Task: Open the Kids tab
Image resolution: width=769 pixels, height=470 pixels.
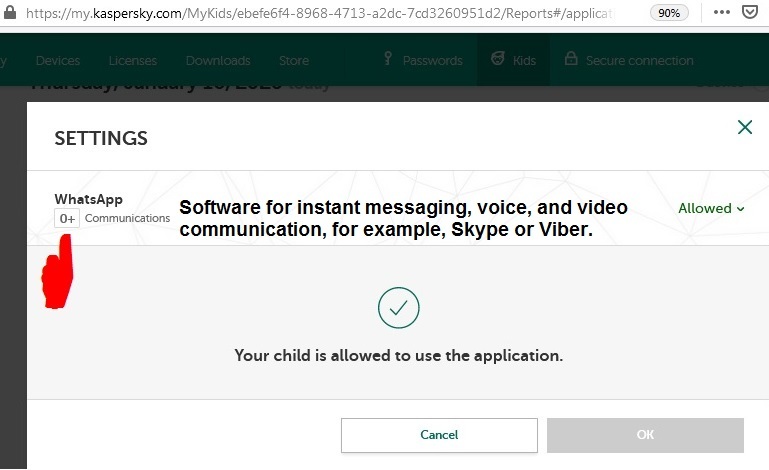Action: pos(513,60)
